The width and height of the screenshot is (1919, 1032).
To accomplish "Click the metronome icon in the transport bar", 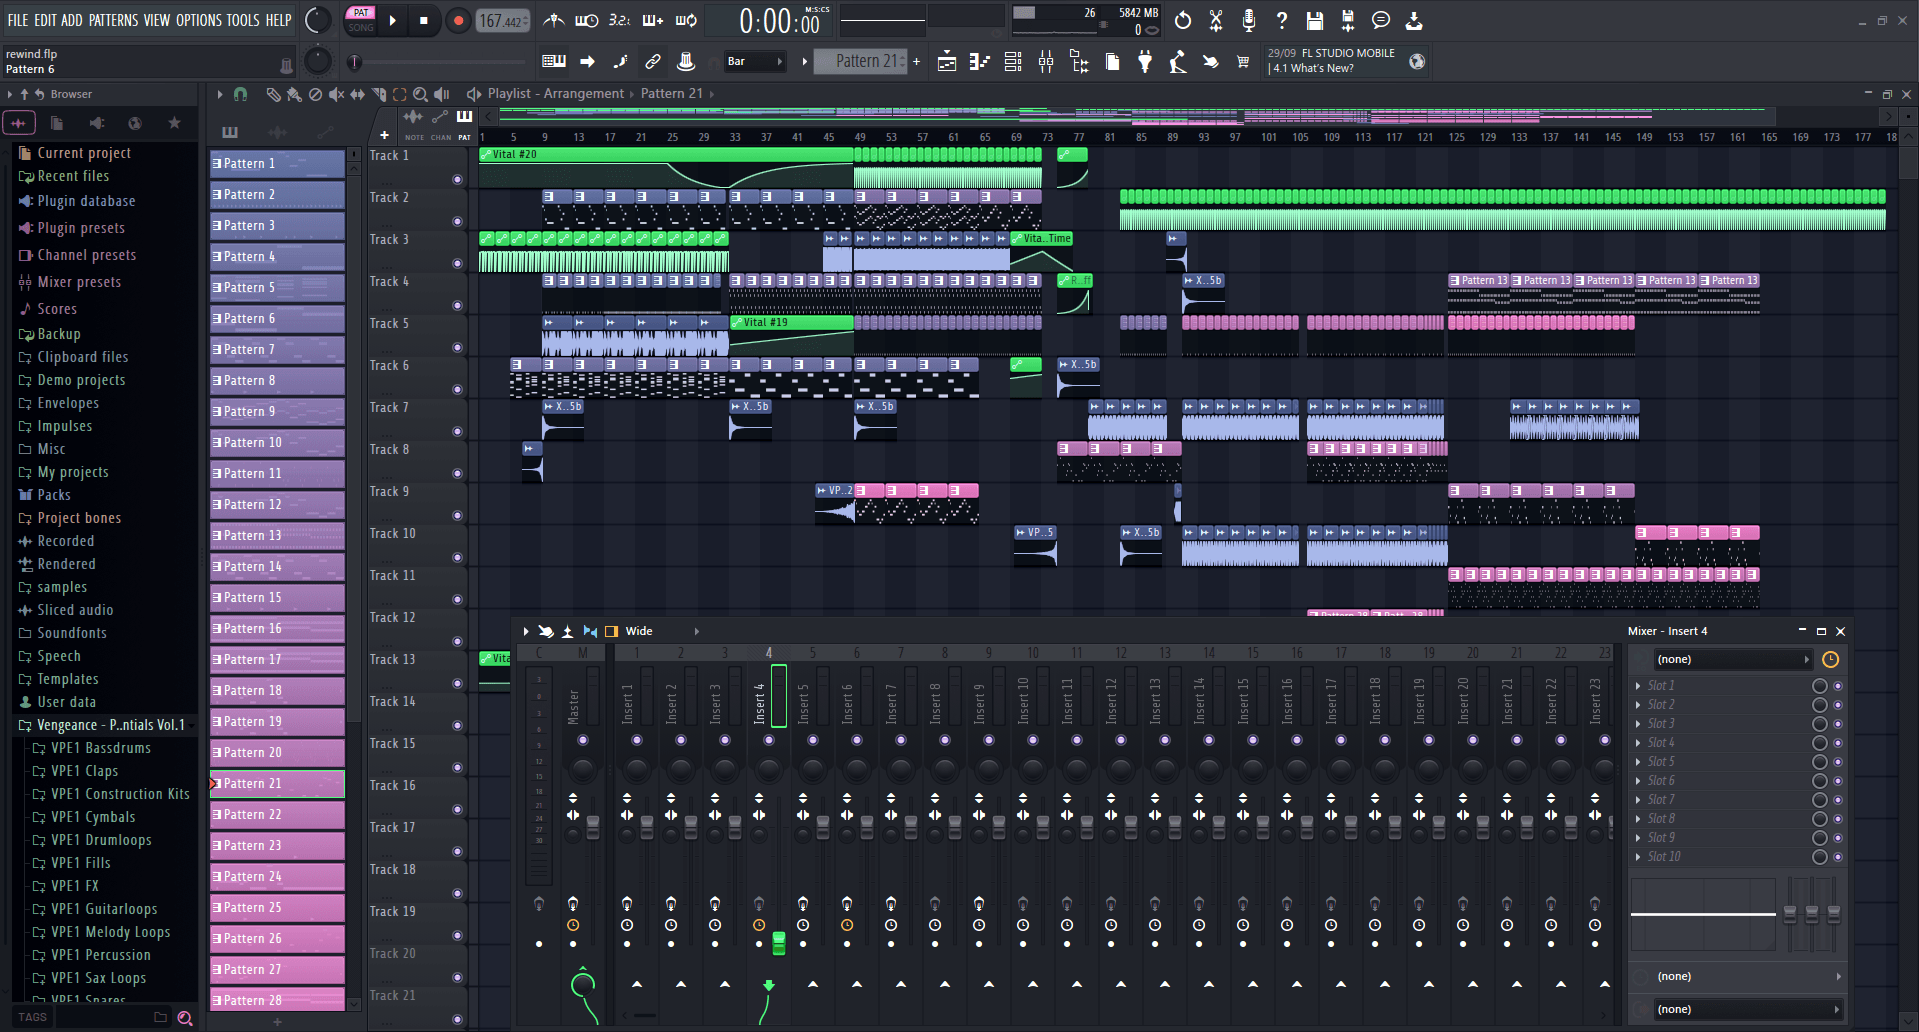I will pos(554,20).
